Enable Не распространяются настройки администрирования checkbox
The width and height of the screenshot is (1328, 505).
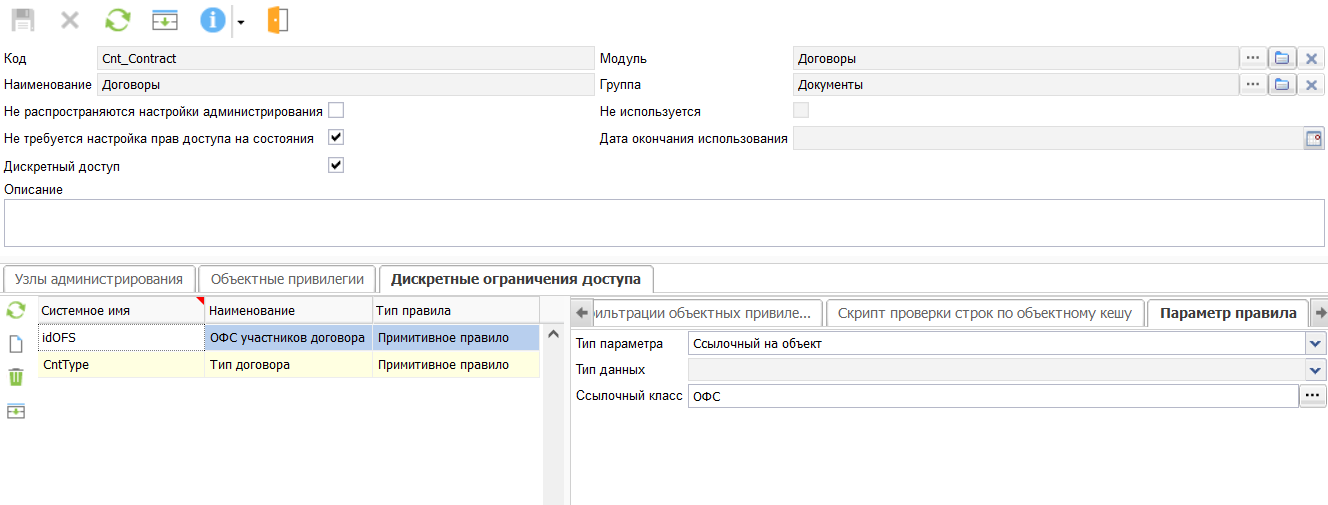tap(336, 110)
